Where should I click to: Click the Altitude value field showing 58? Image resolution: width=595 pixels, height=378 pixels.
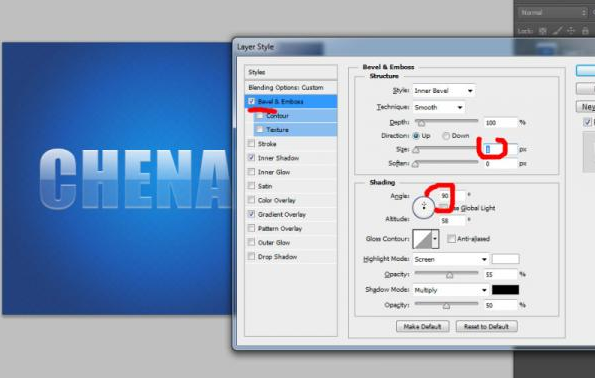[x=452, y=220]
